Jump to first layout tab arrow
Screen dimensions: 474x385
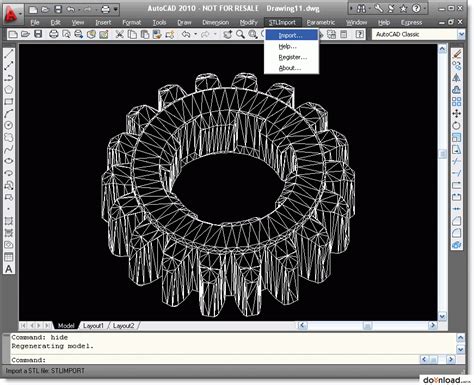point(23,325)
